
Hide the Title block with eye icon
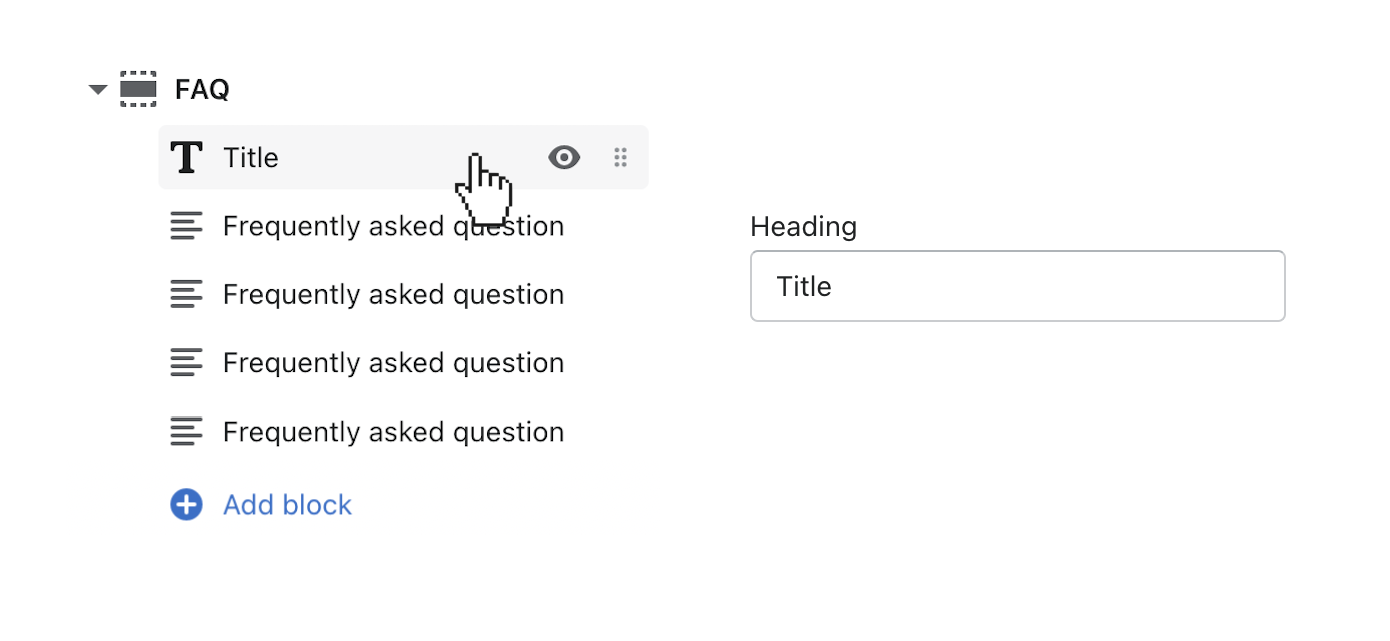tap(564, 157)
